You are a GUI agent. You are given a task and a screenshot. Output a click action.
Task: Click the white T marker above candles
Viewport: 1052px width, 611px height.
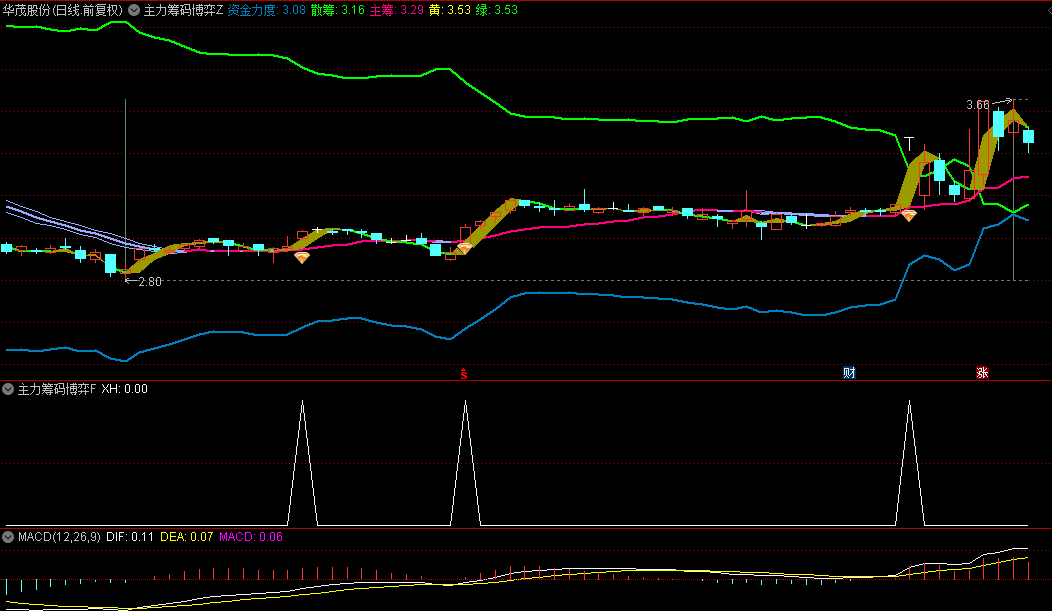click(909, 142)
